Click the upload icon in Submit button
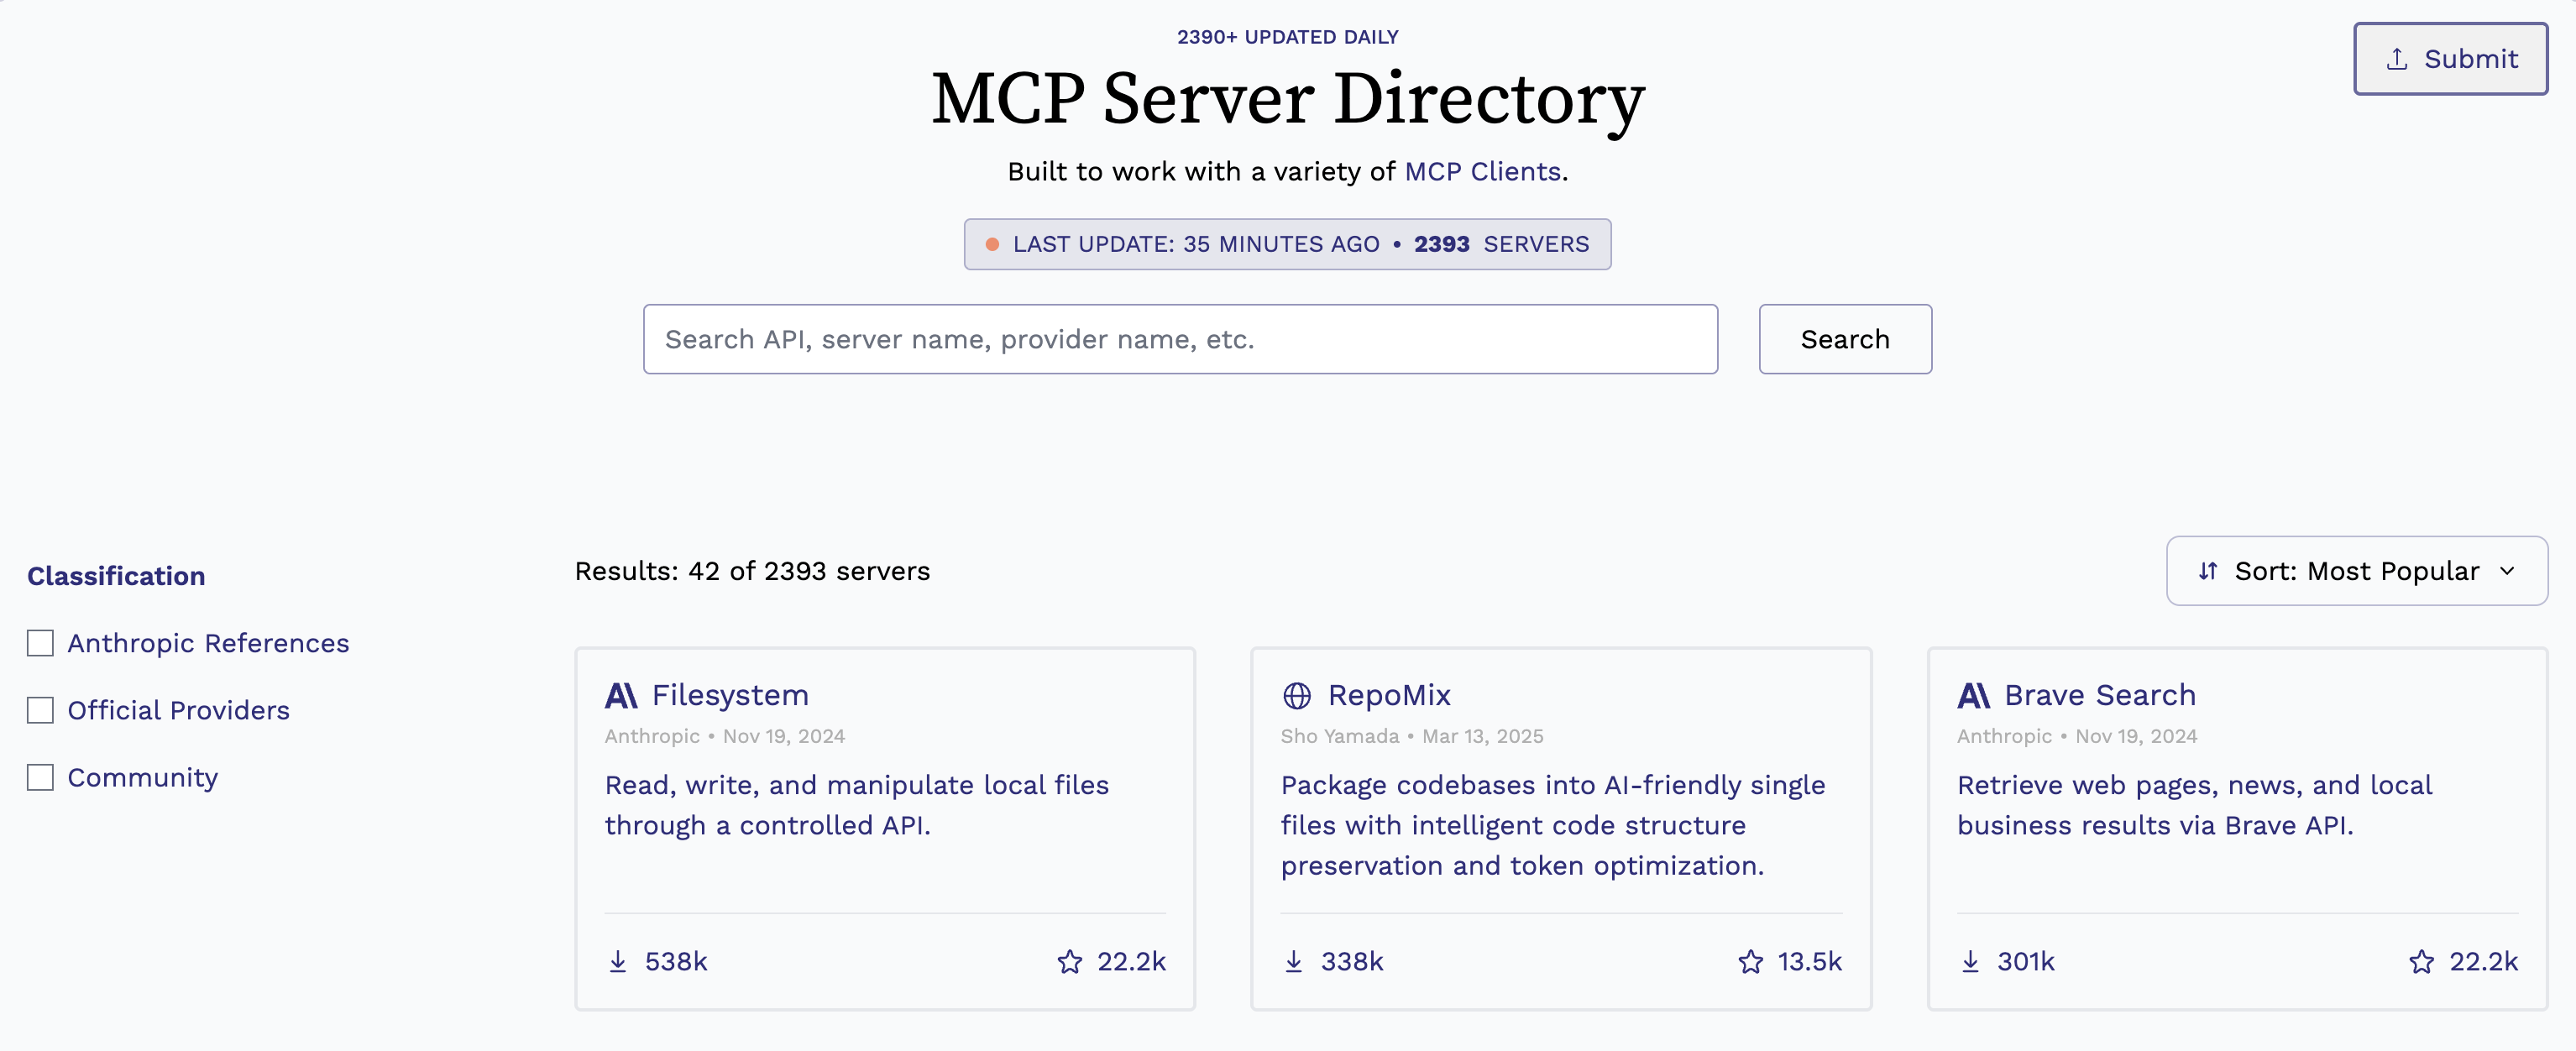Screen dimensions: 2576x1051 coord(2397,59)
